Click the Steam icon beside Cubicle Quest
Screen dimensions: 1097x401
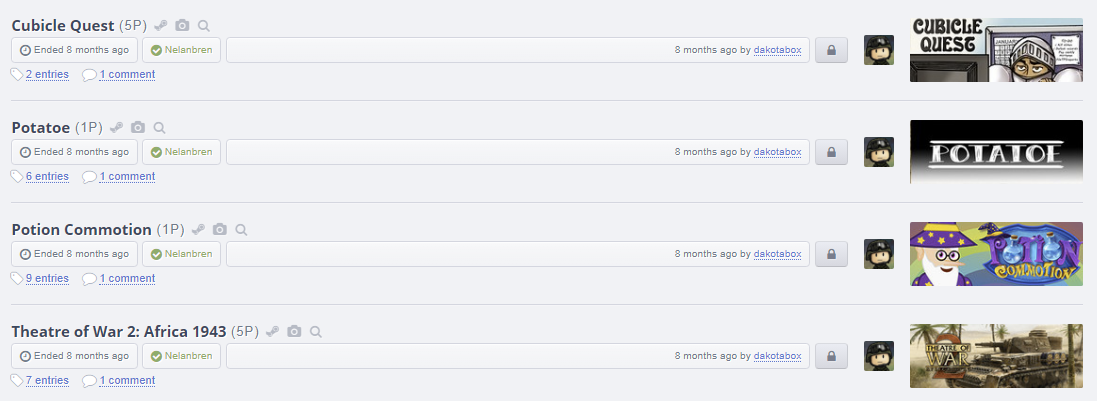pos(160,26)
